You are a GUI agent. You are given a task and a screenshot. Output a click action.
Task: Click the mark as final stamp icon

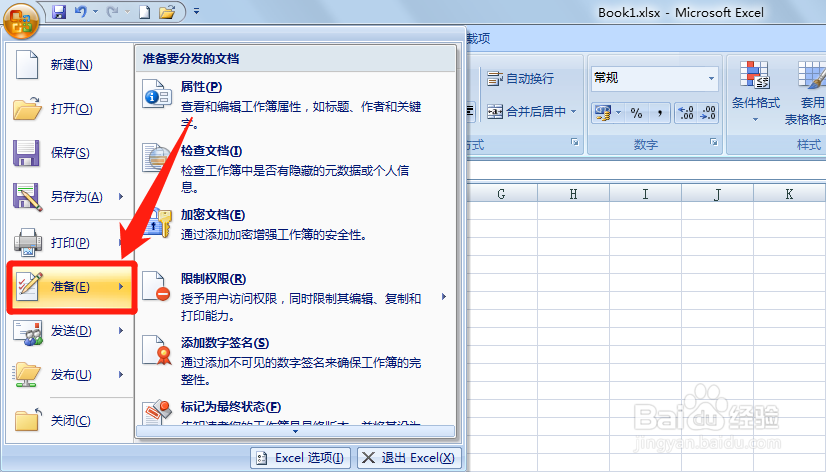[158, 412]
